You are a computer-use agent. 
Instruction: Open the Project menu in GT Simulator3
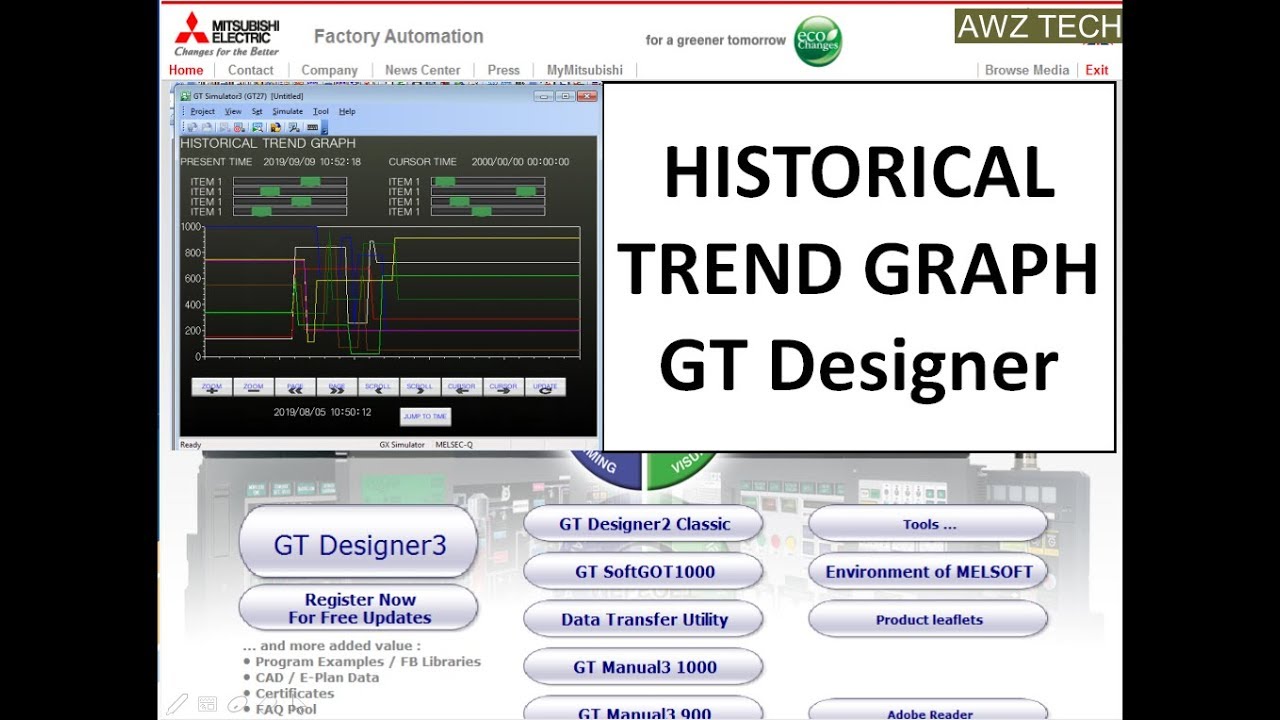[203, 111]
